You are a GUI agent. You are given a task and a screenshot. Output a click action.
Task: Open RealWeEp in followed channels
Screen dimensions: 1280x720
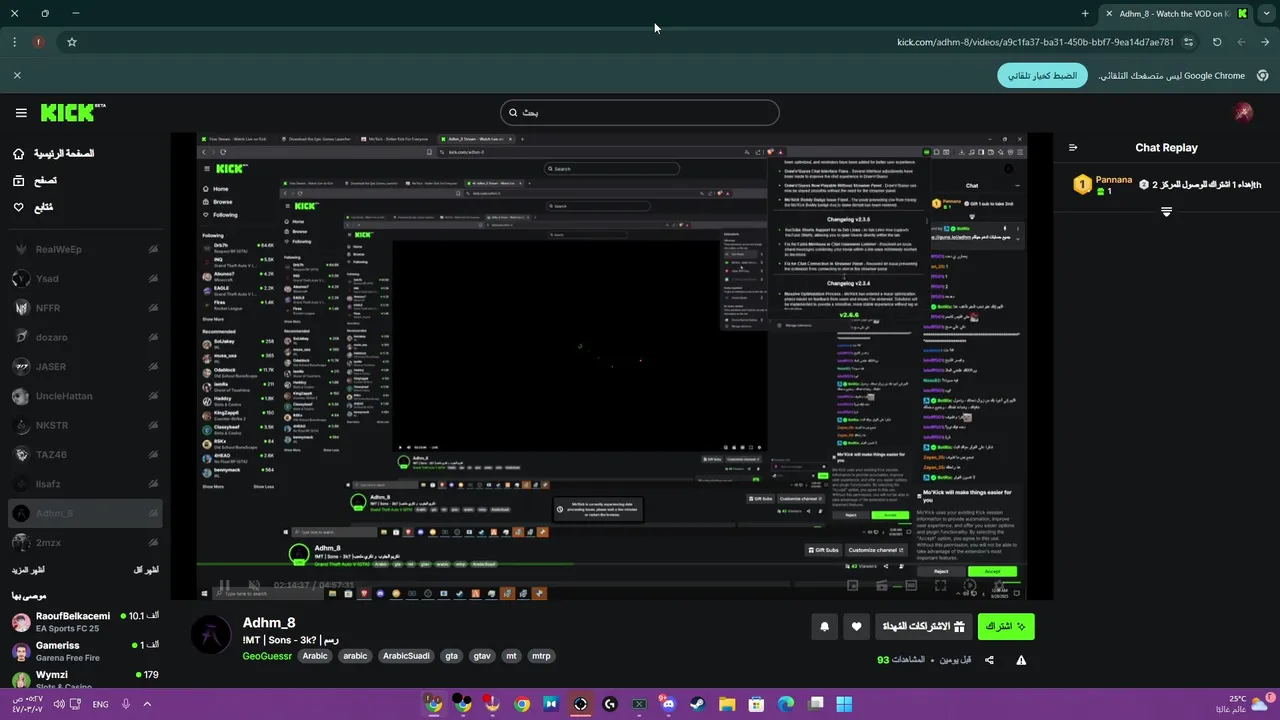(x=85, y=249)
